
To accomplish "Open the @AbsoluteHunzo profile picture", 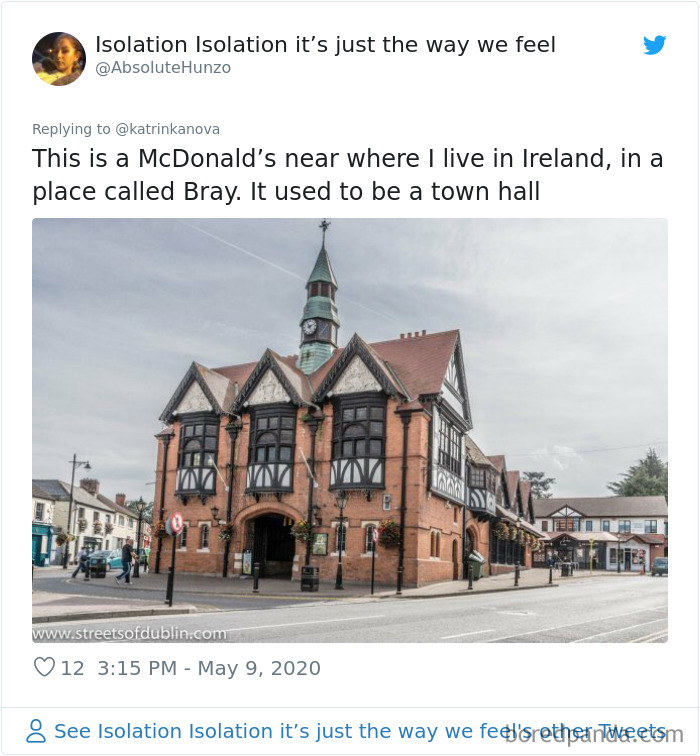I will click(59, 59).
